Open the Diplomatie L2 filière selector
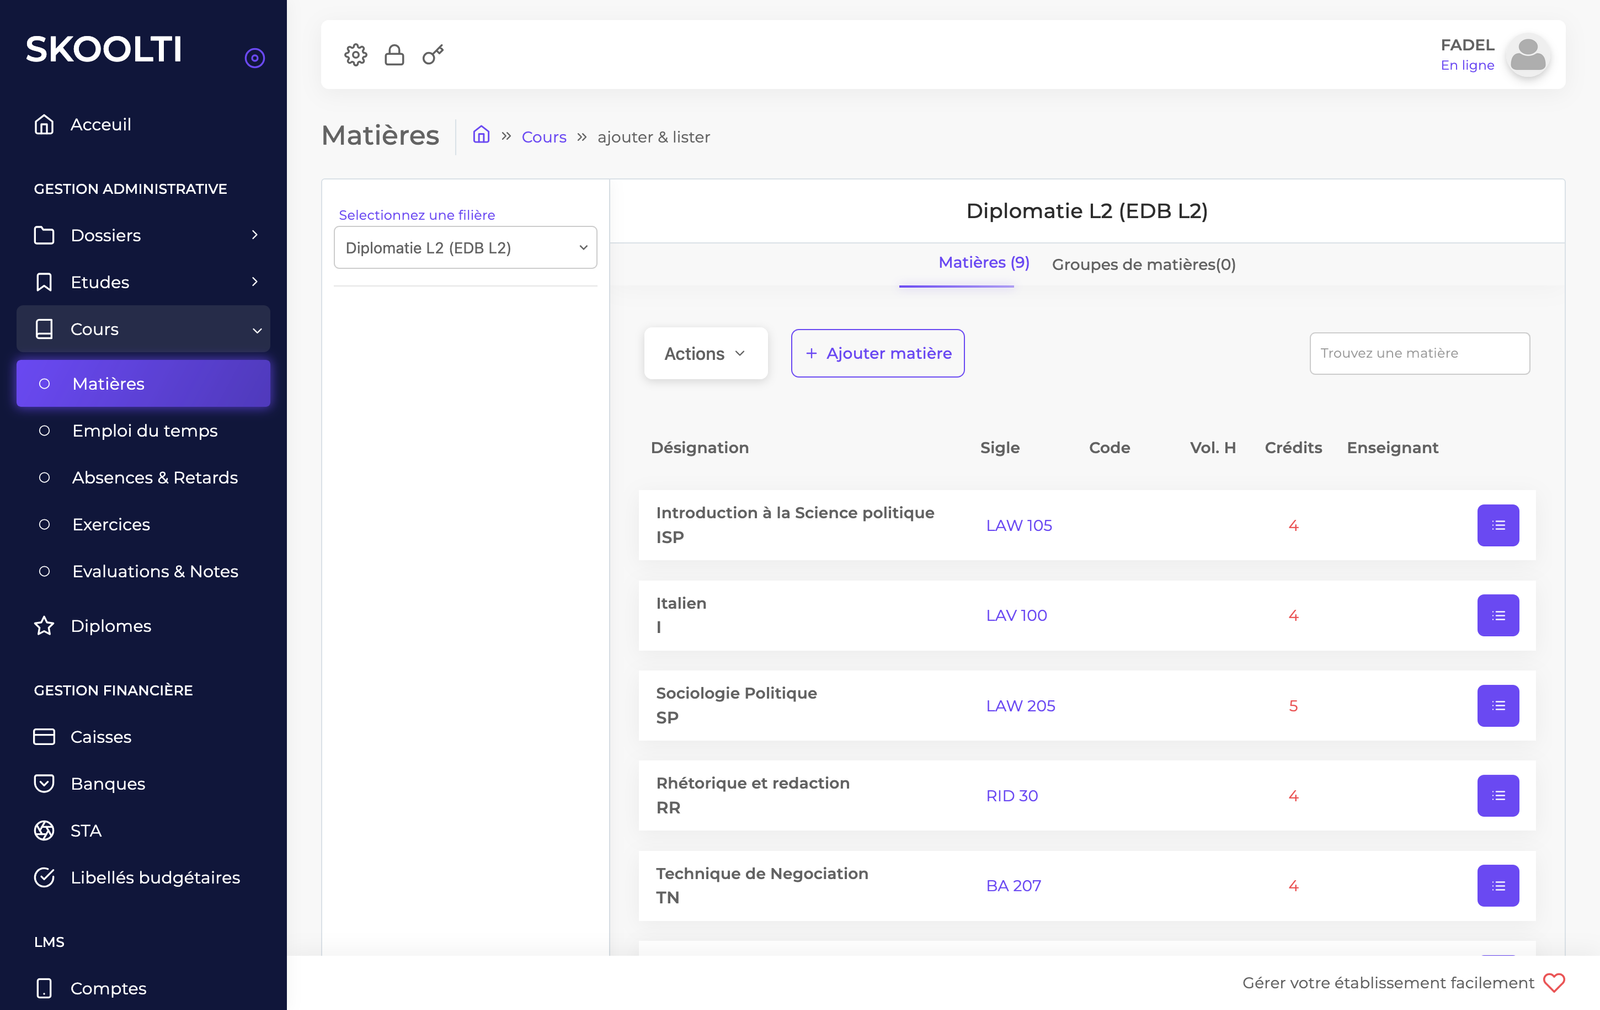 tap(465, 247)
